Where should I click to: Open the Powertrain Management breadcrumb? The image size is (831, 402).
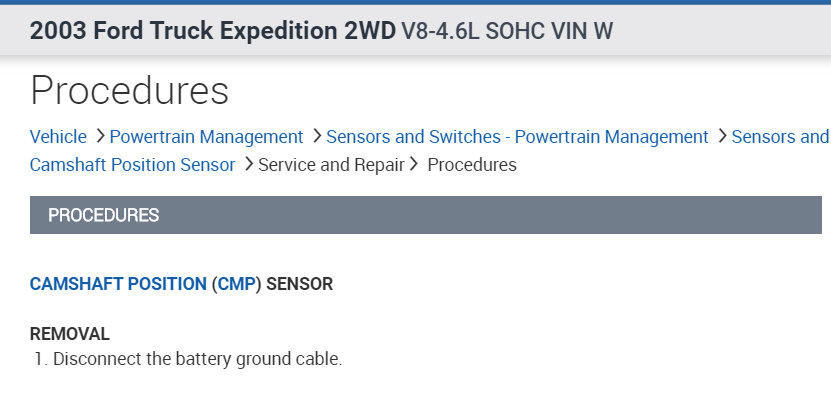(x=206, y=137)
